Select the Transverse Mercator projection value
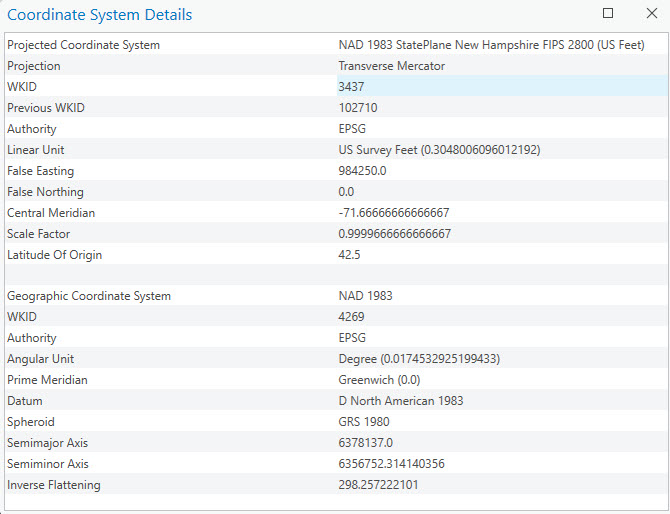 [391, 66]
